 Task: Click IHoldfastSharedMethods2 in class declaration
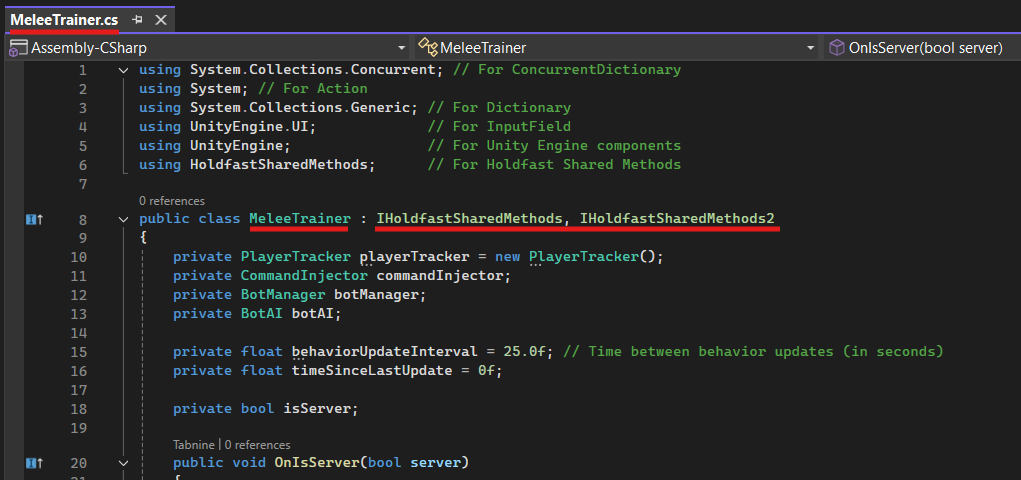677,219
